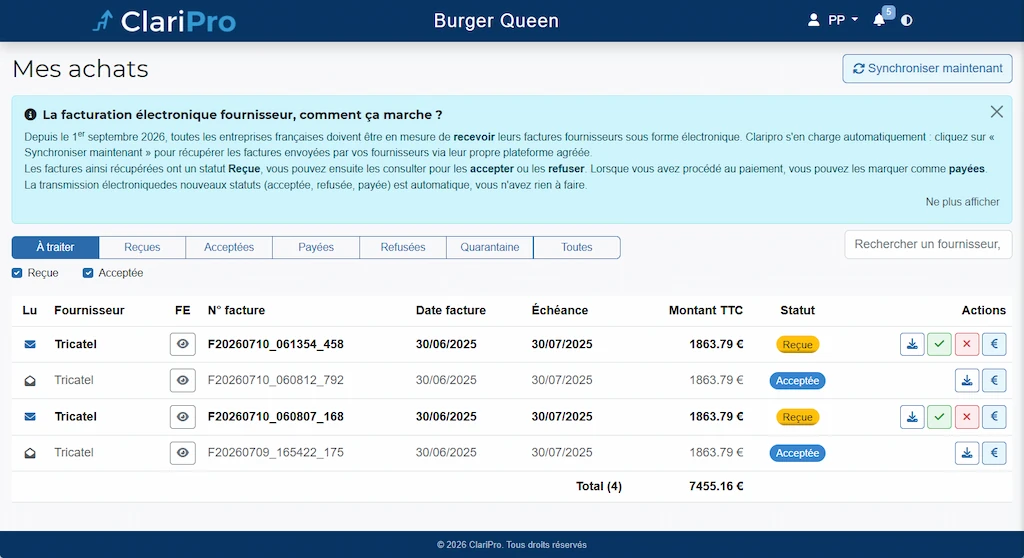Click unread envelope icon for invoice F20260710_061354_458
This screenshot has width=1024, height=558.
click(30, 344)
